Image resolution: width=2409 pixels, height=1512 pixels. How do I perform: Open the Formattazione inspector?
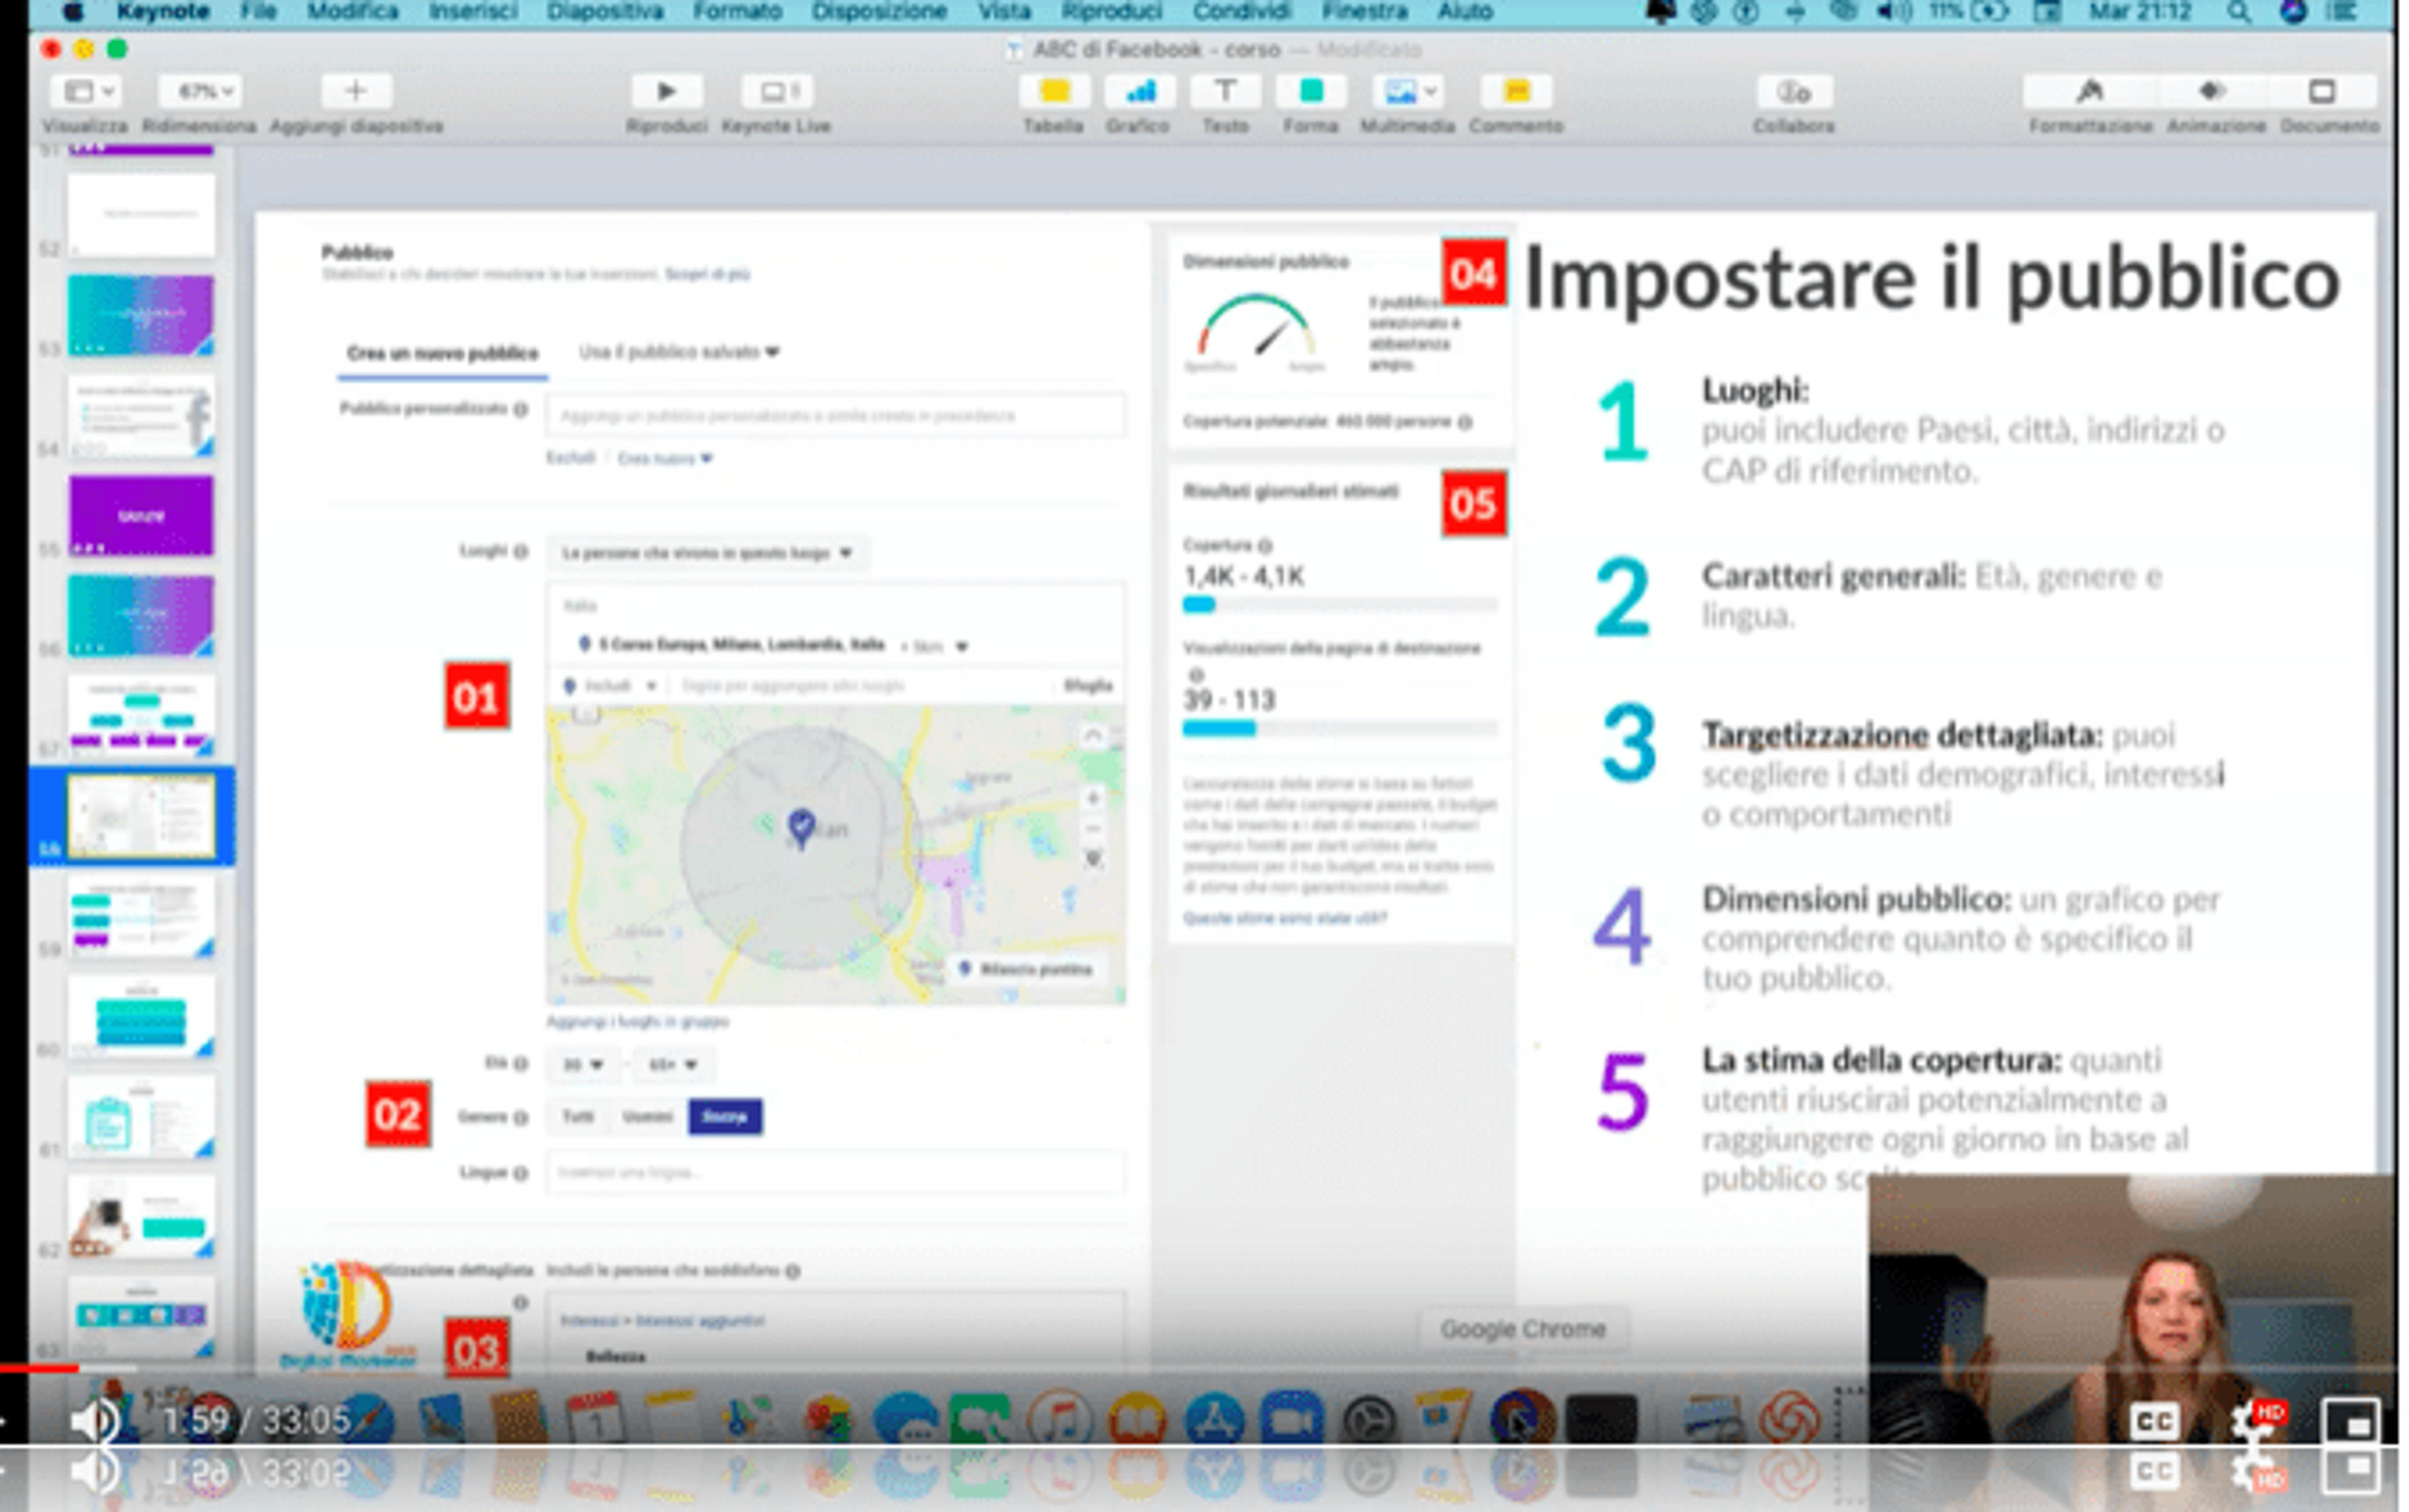2089,92
